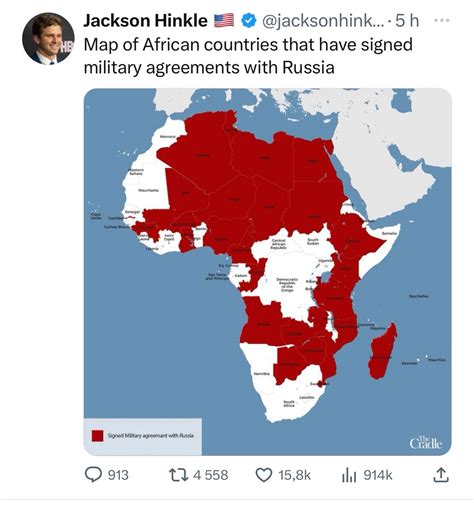Open the Jackson Hinkle display name

click(x=145, y=21)
